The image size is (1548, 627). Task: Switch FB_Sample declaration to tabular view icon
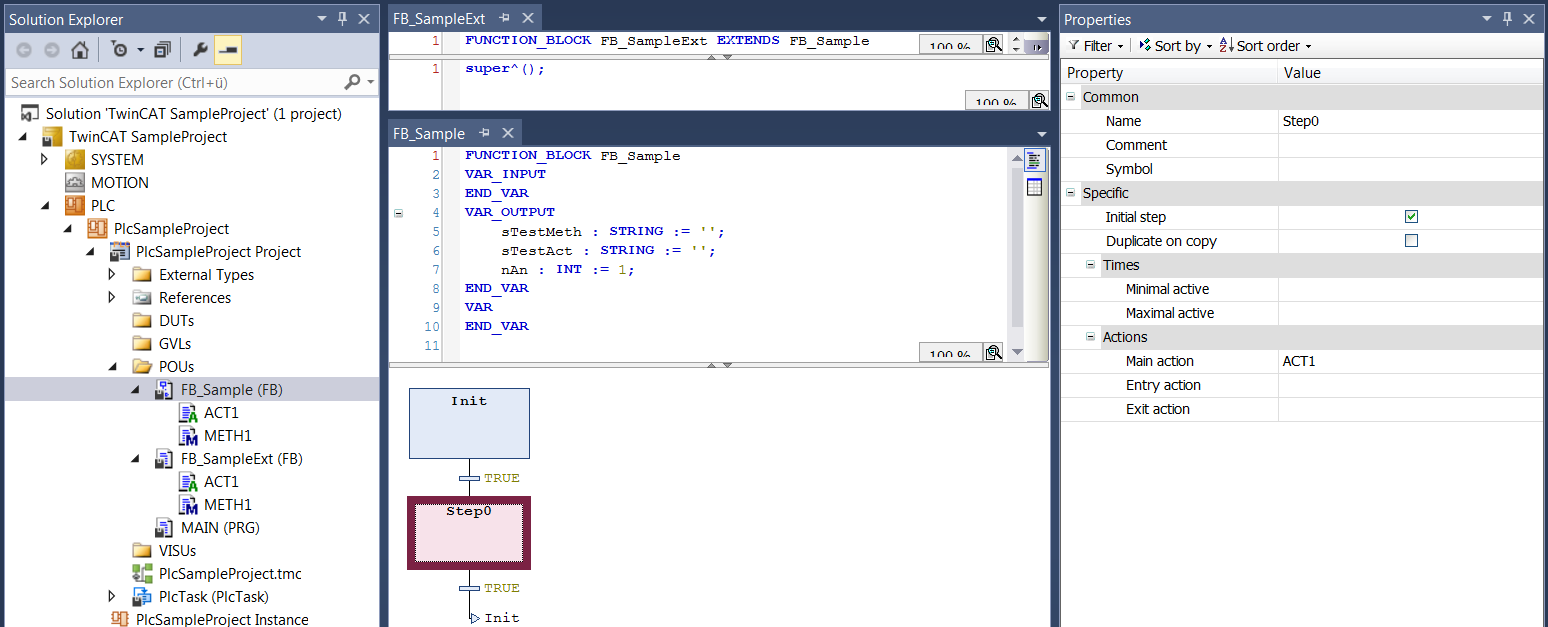pyautogui.click(x=1034, y=187)
